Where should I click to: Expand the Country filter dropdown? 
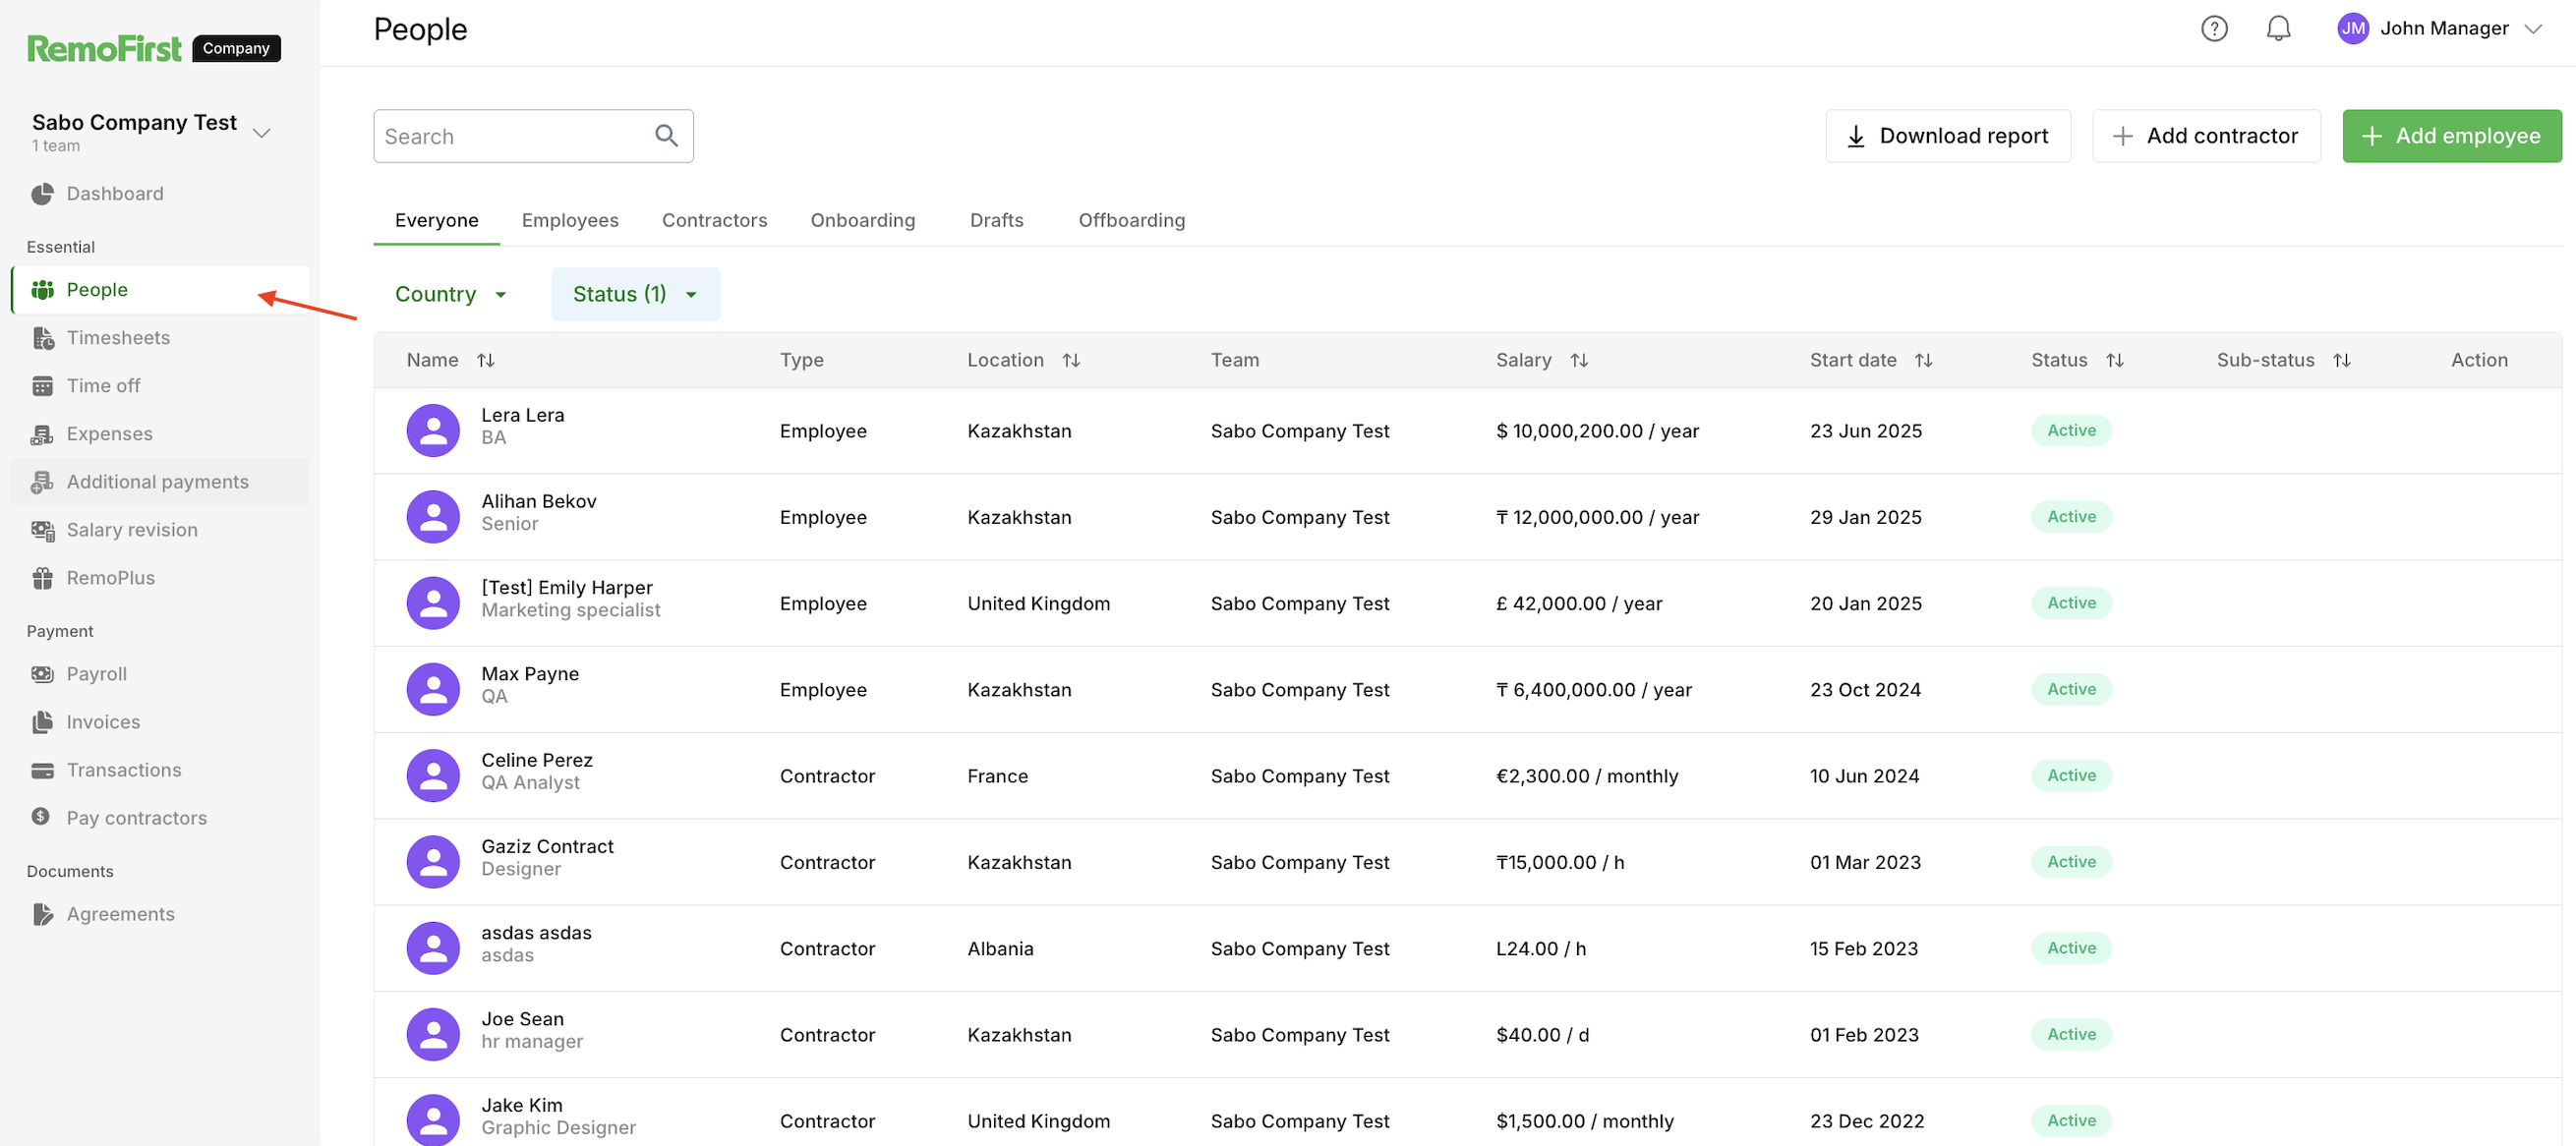[451, 294]
